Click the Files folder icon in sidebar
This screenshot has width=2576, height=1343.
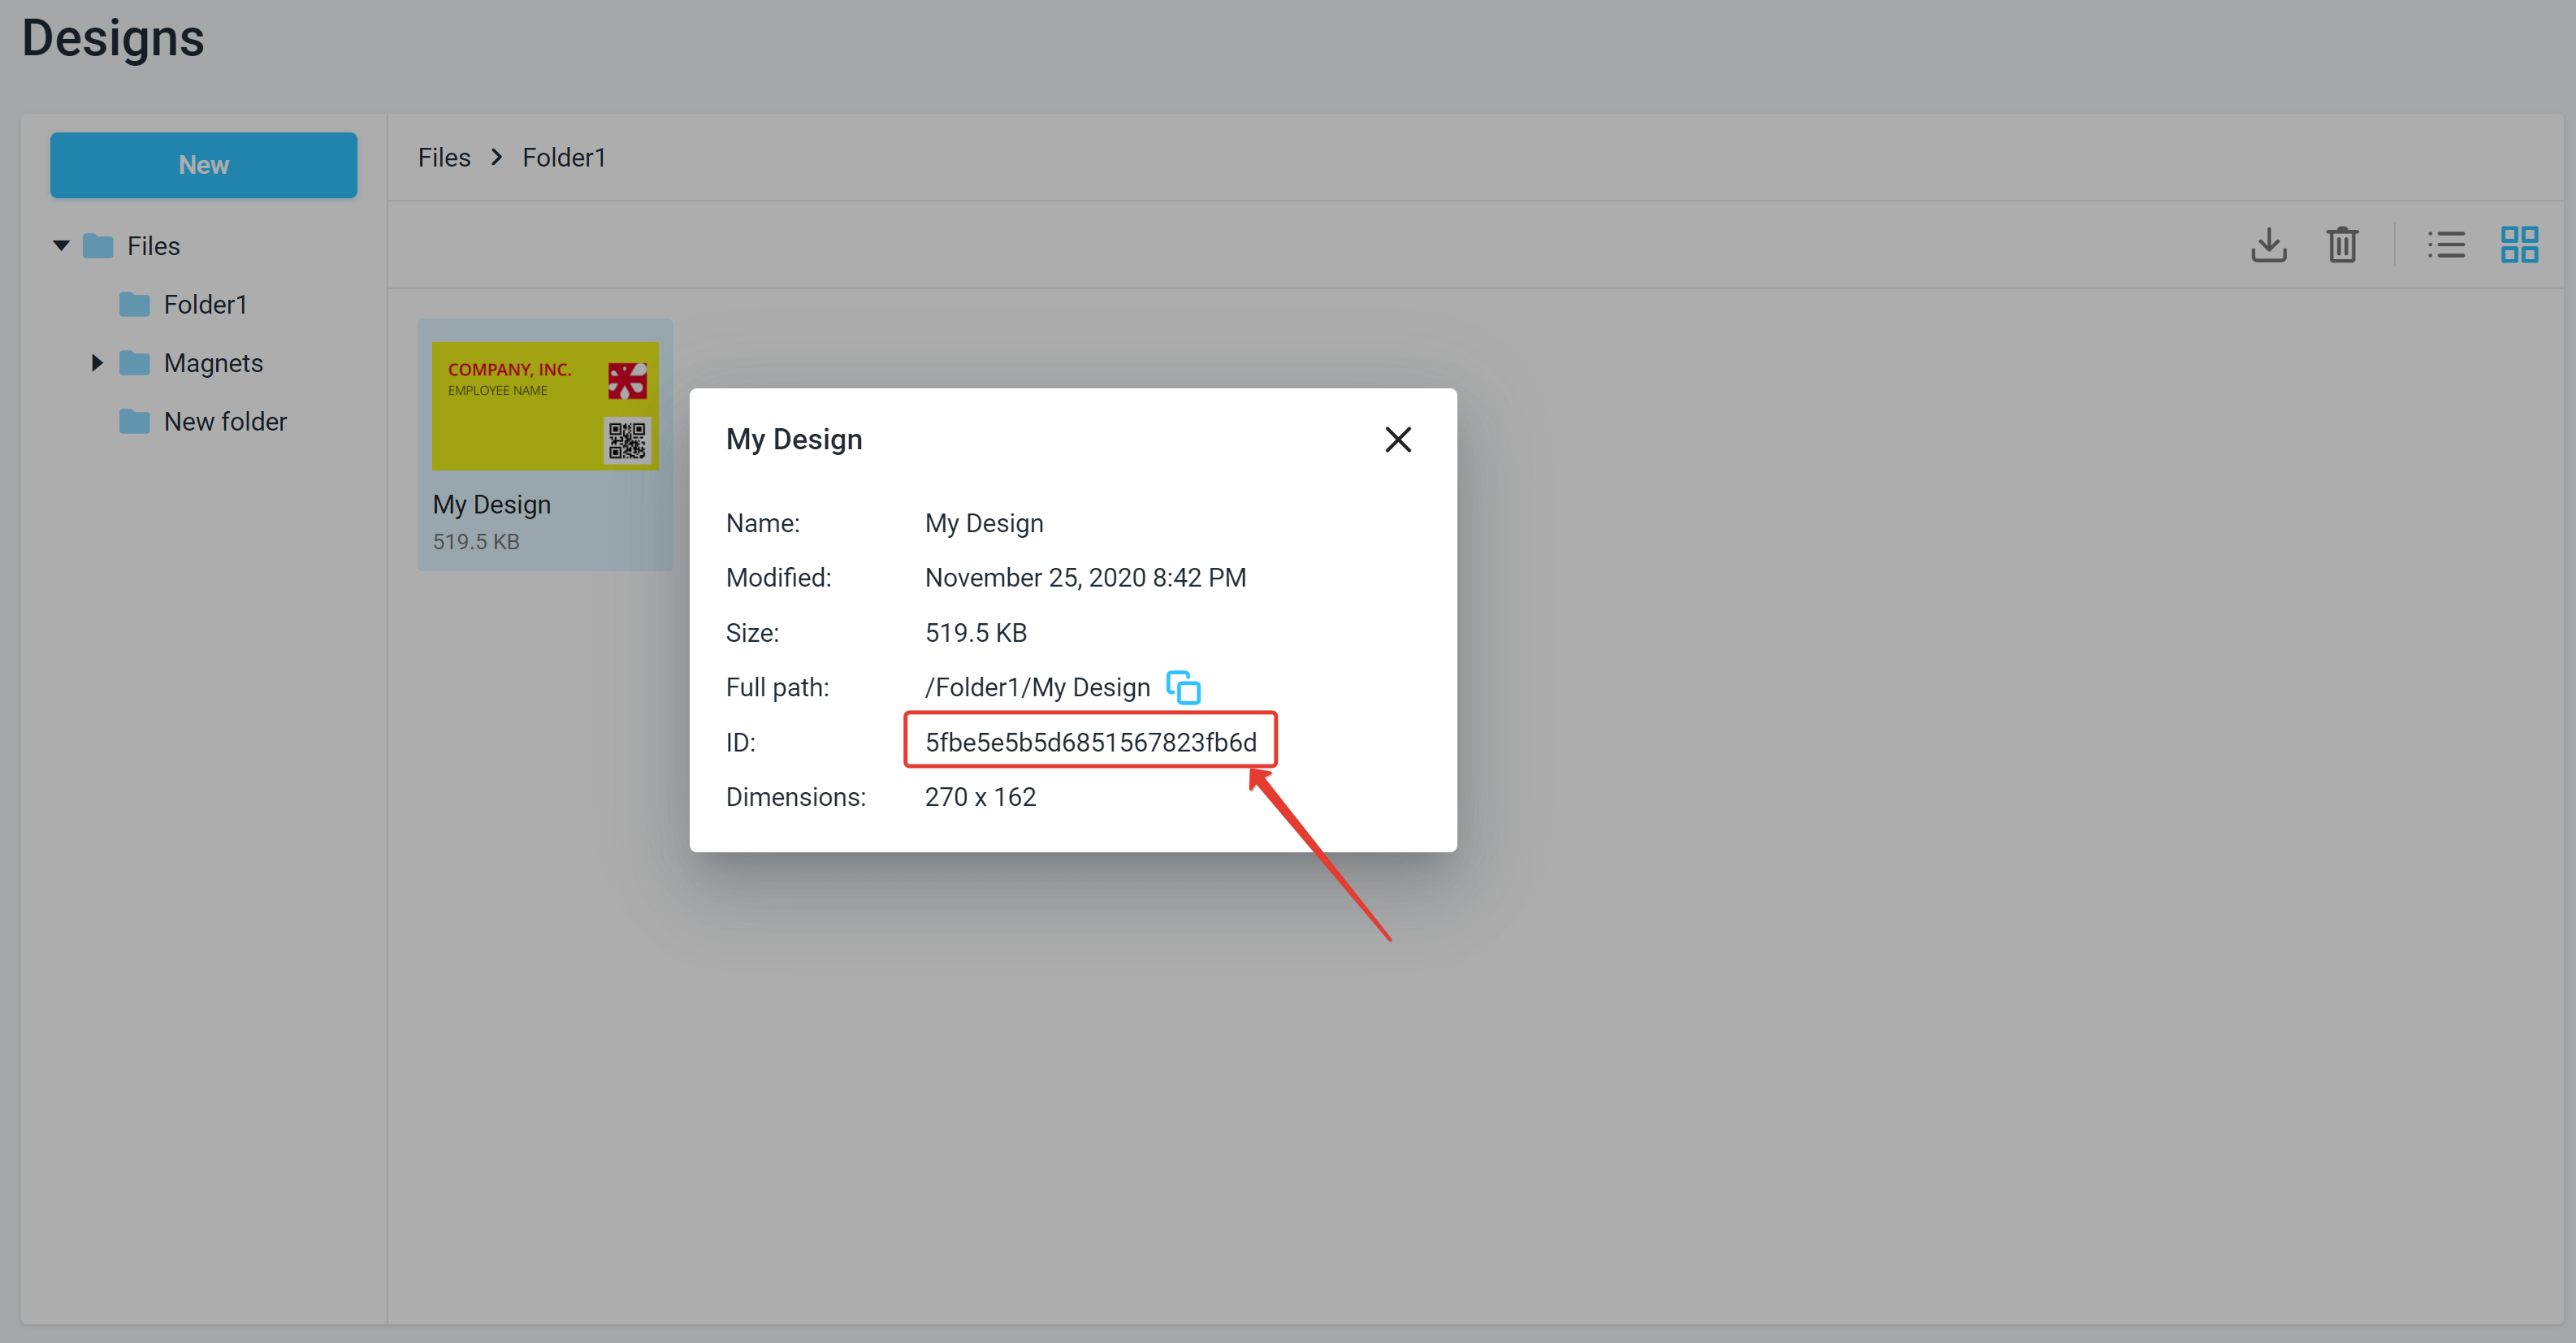tap(98, 246)
